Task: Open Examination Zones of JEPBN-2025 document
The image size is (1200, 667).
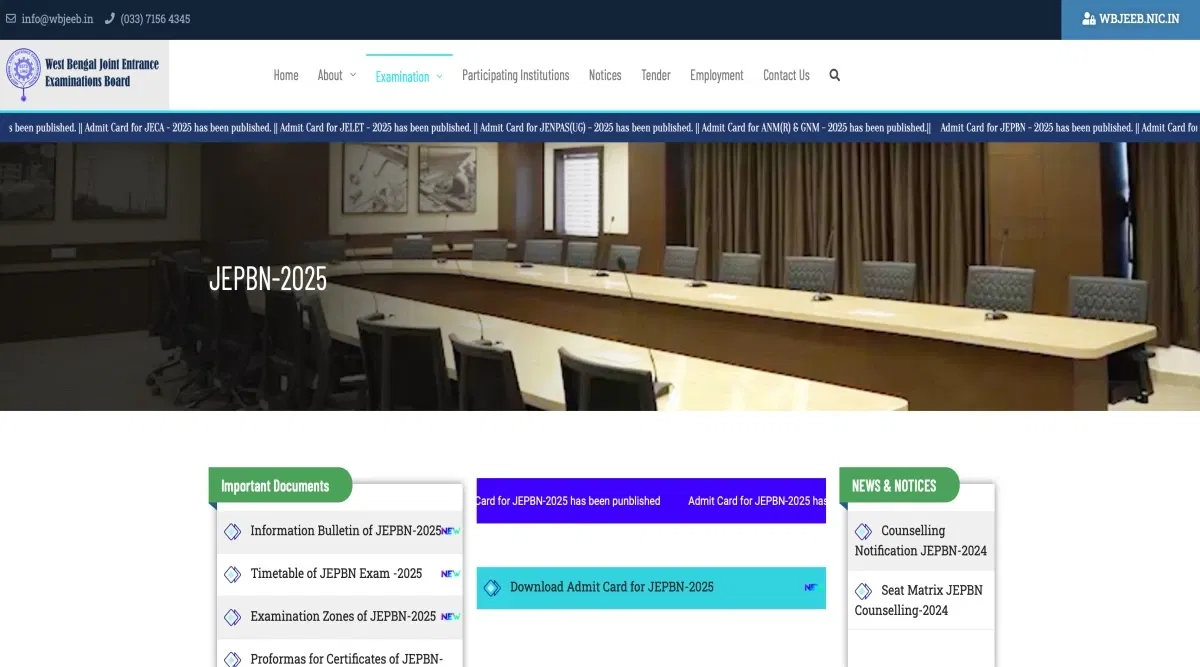Action: point(343,616)
